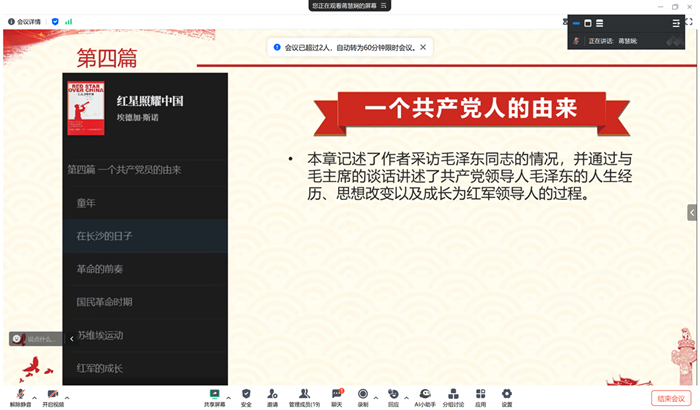Expand arrow next to 解除静音
The height and width of the screenshot is (410, 700).
(33, 395)
